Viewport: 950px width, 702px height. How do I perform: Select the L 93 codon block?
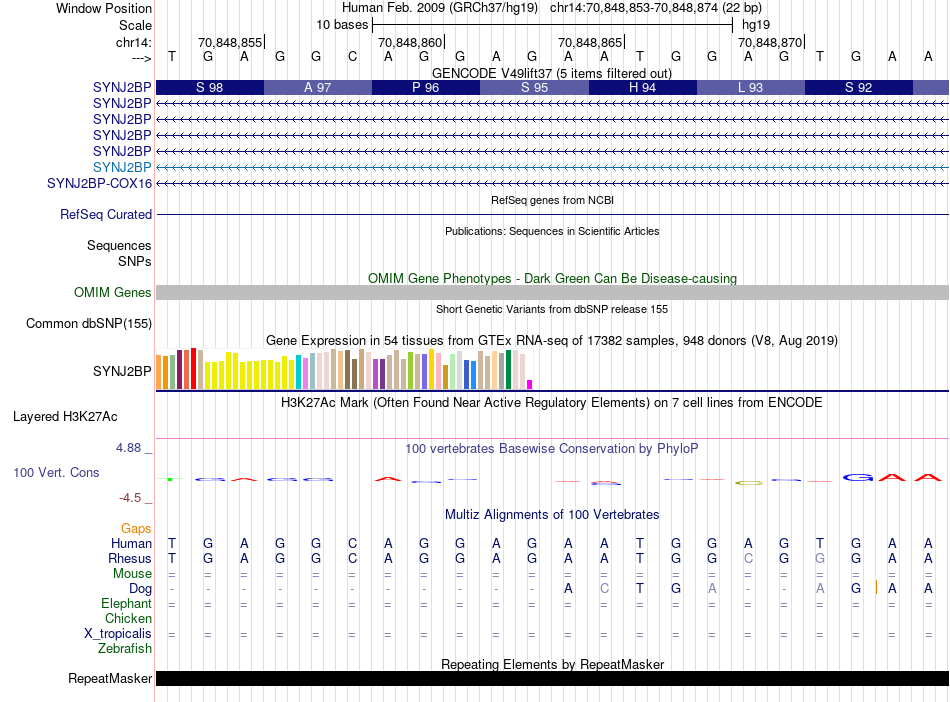[x=750, y=88]
